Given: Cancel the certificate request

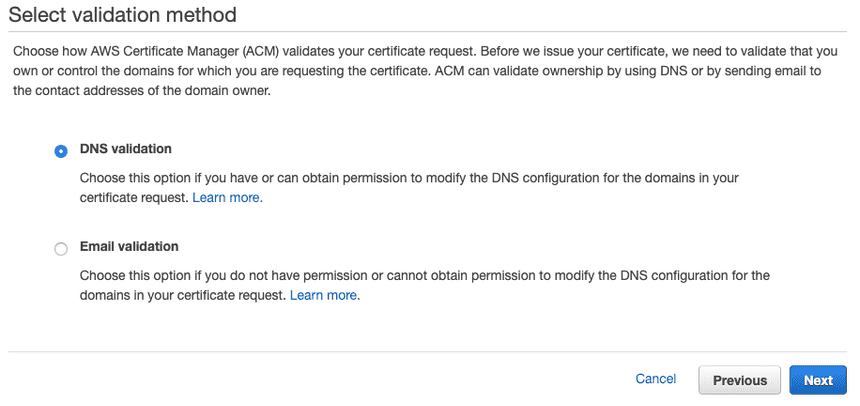Looking at the screenshot, I should point(655,379).
